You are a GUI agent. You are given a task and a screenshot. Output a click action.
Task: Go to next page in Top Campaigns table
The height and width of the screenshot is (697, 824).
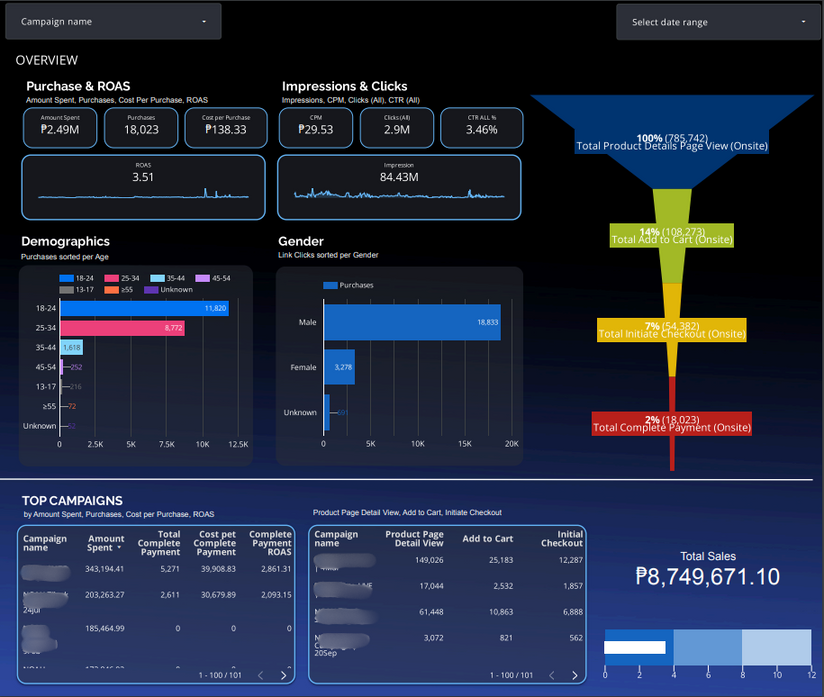click(x=284, y=675)
